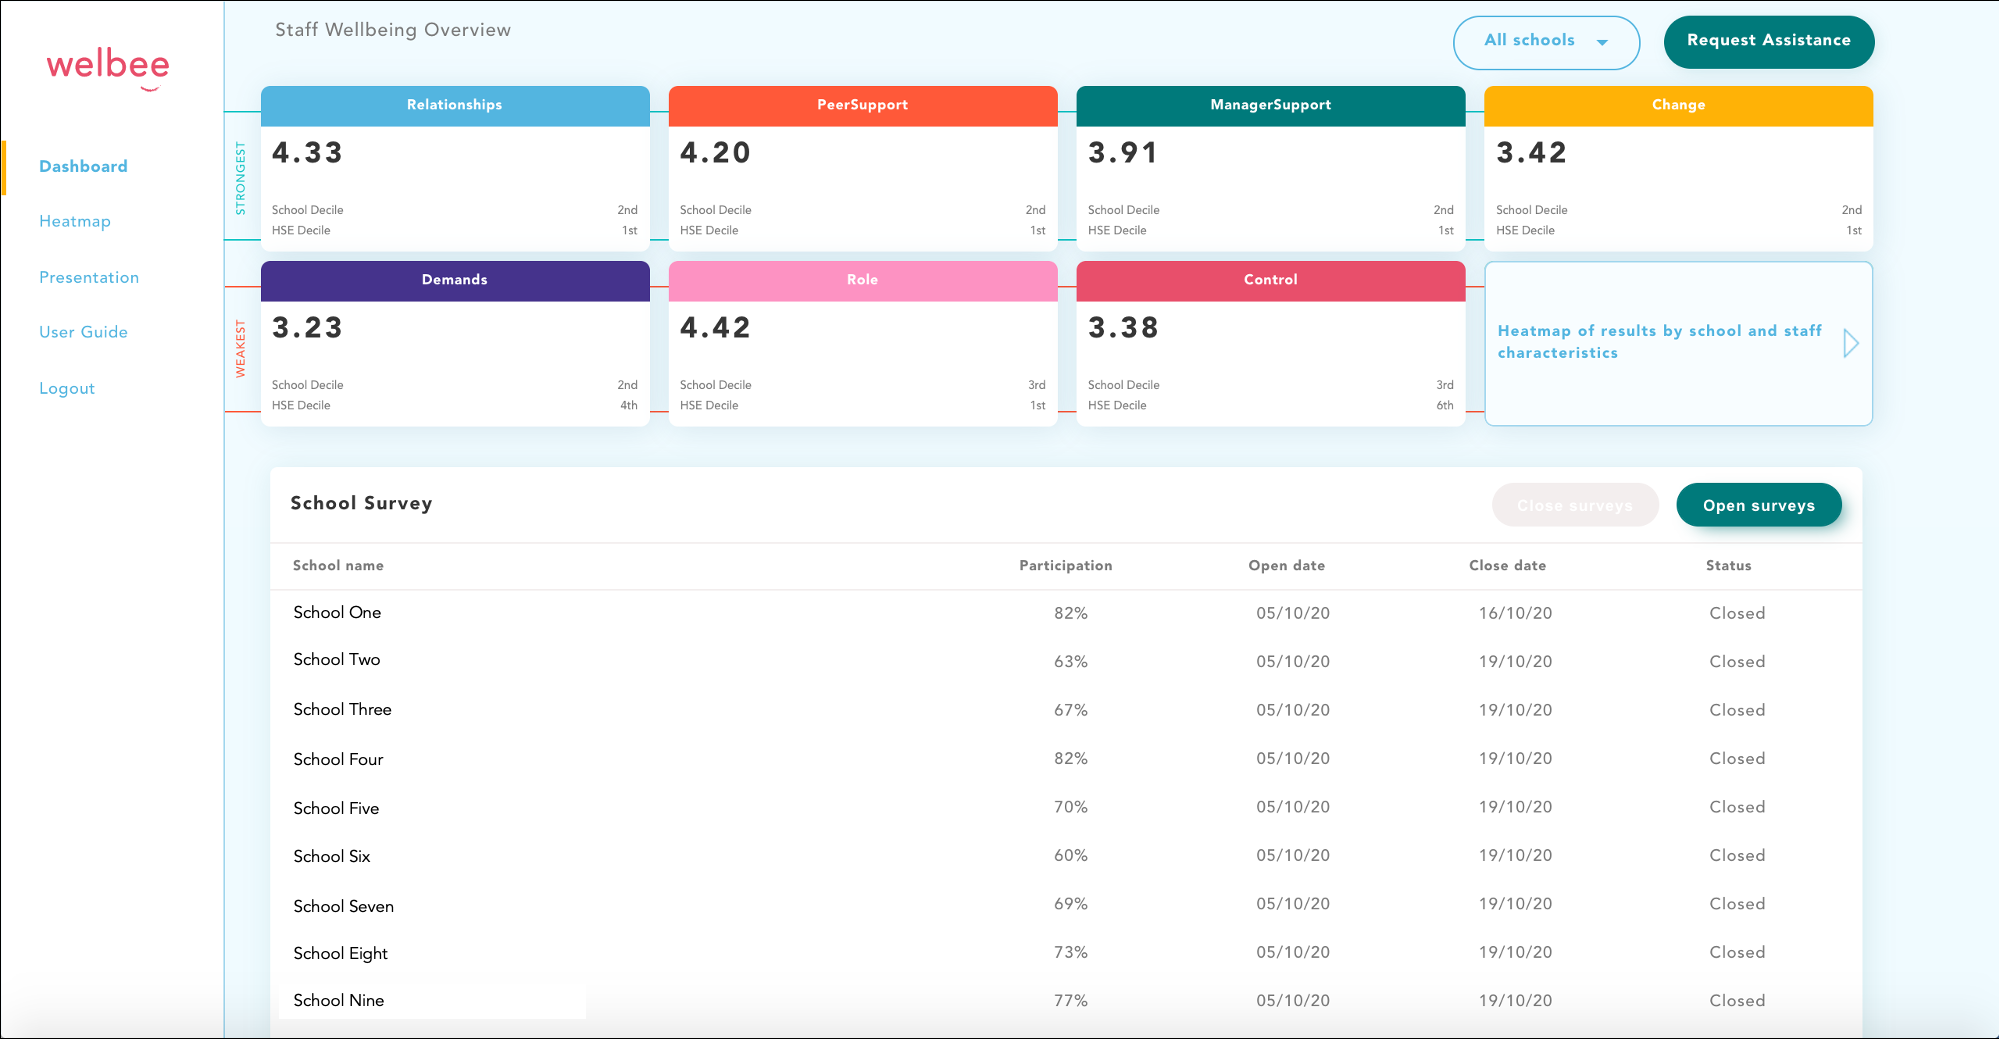Open the Dashboard menu item
This screenshot has width=1999, height=1039.
point(83,167)
